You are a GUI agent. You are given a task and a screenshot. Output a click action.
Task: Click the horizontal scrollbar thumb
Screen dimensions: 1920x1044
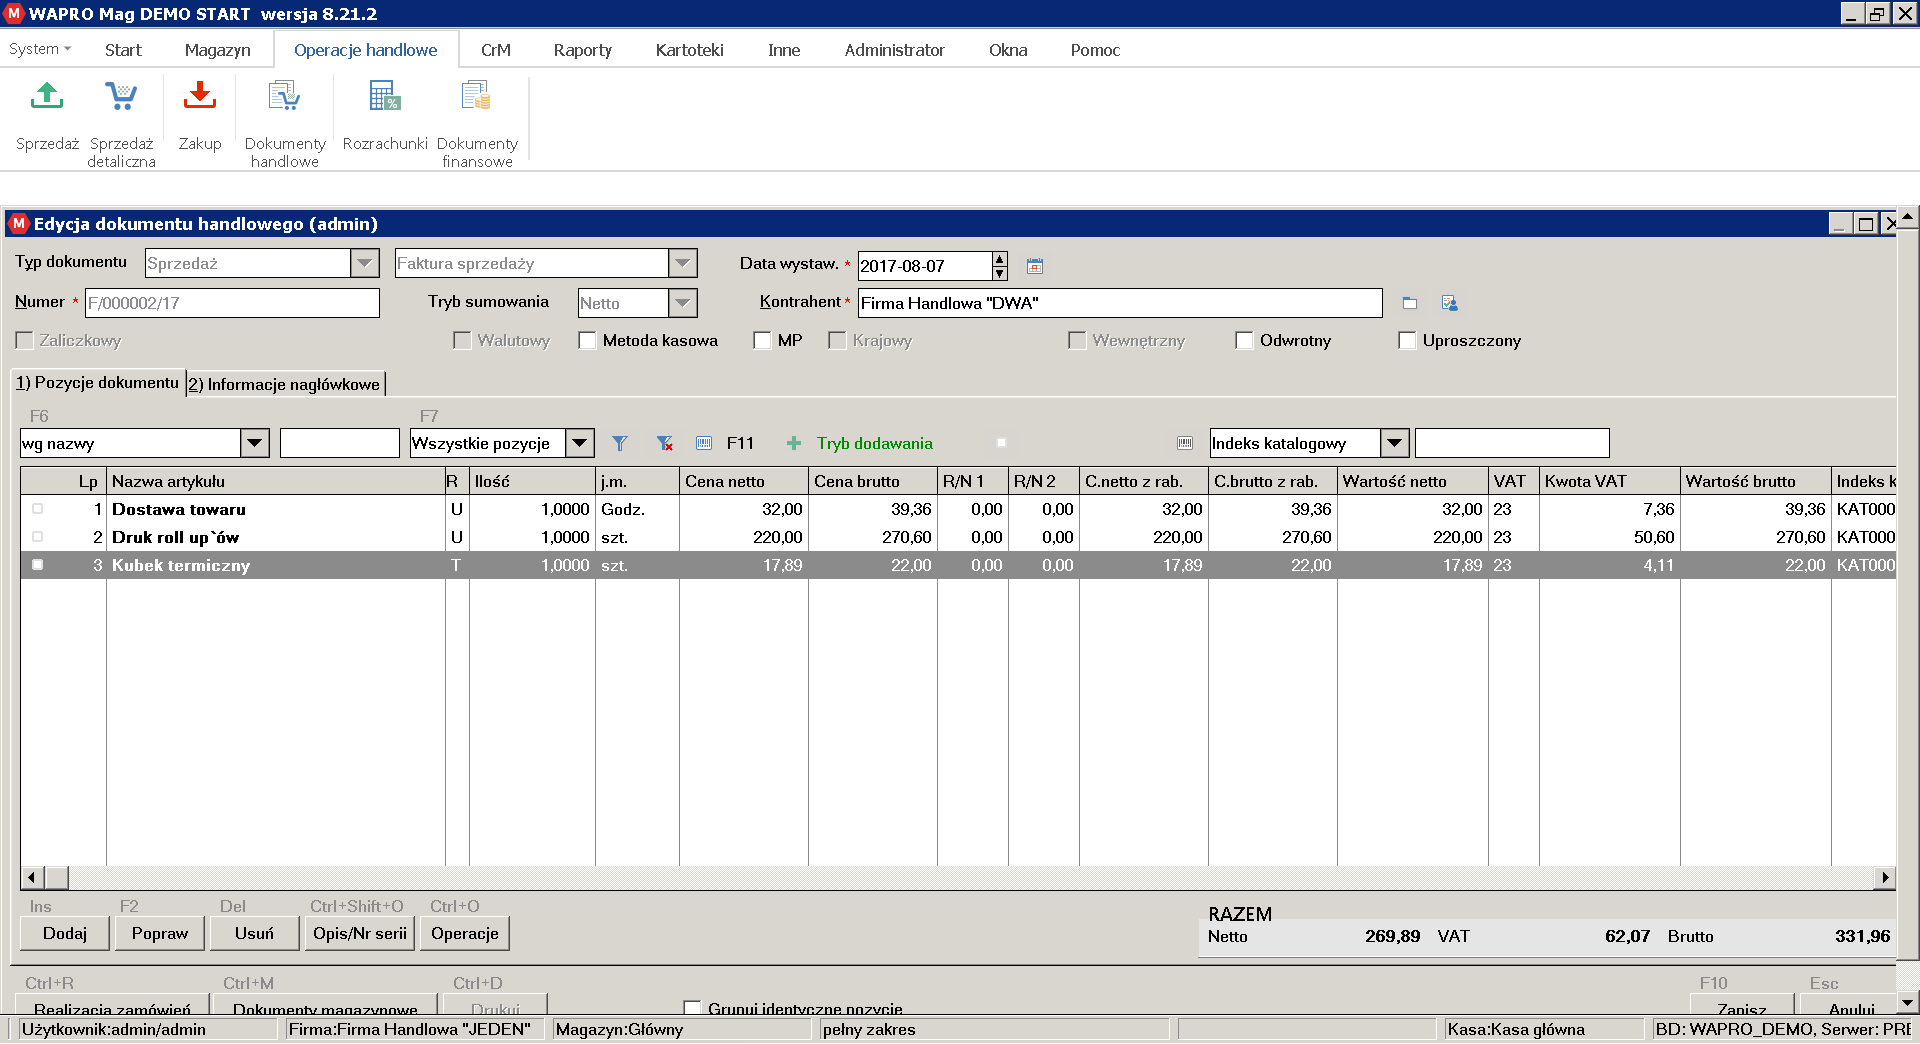(x=56, y=878)
